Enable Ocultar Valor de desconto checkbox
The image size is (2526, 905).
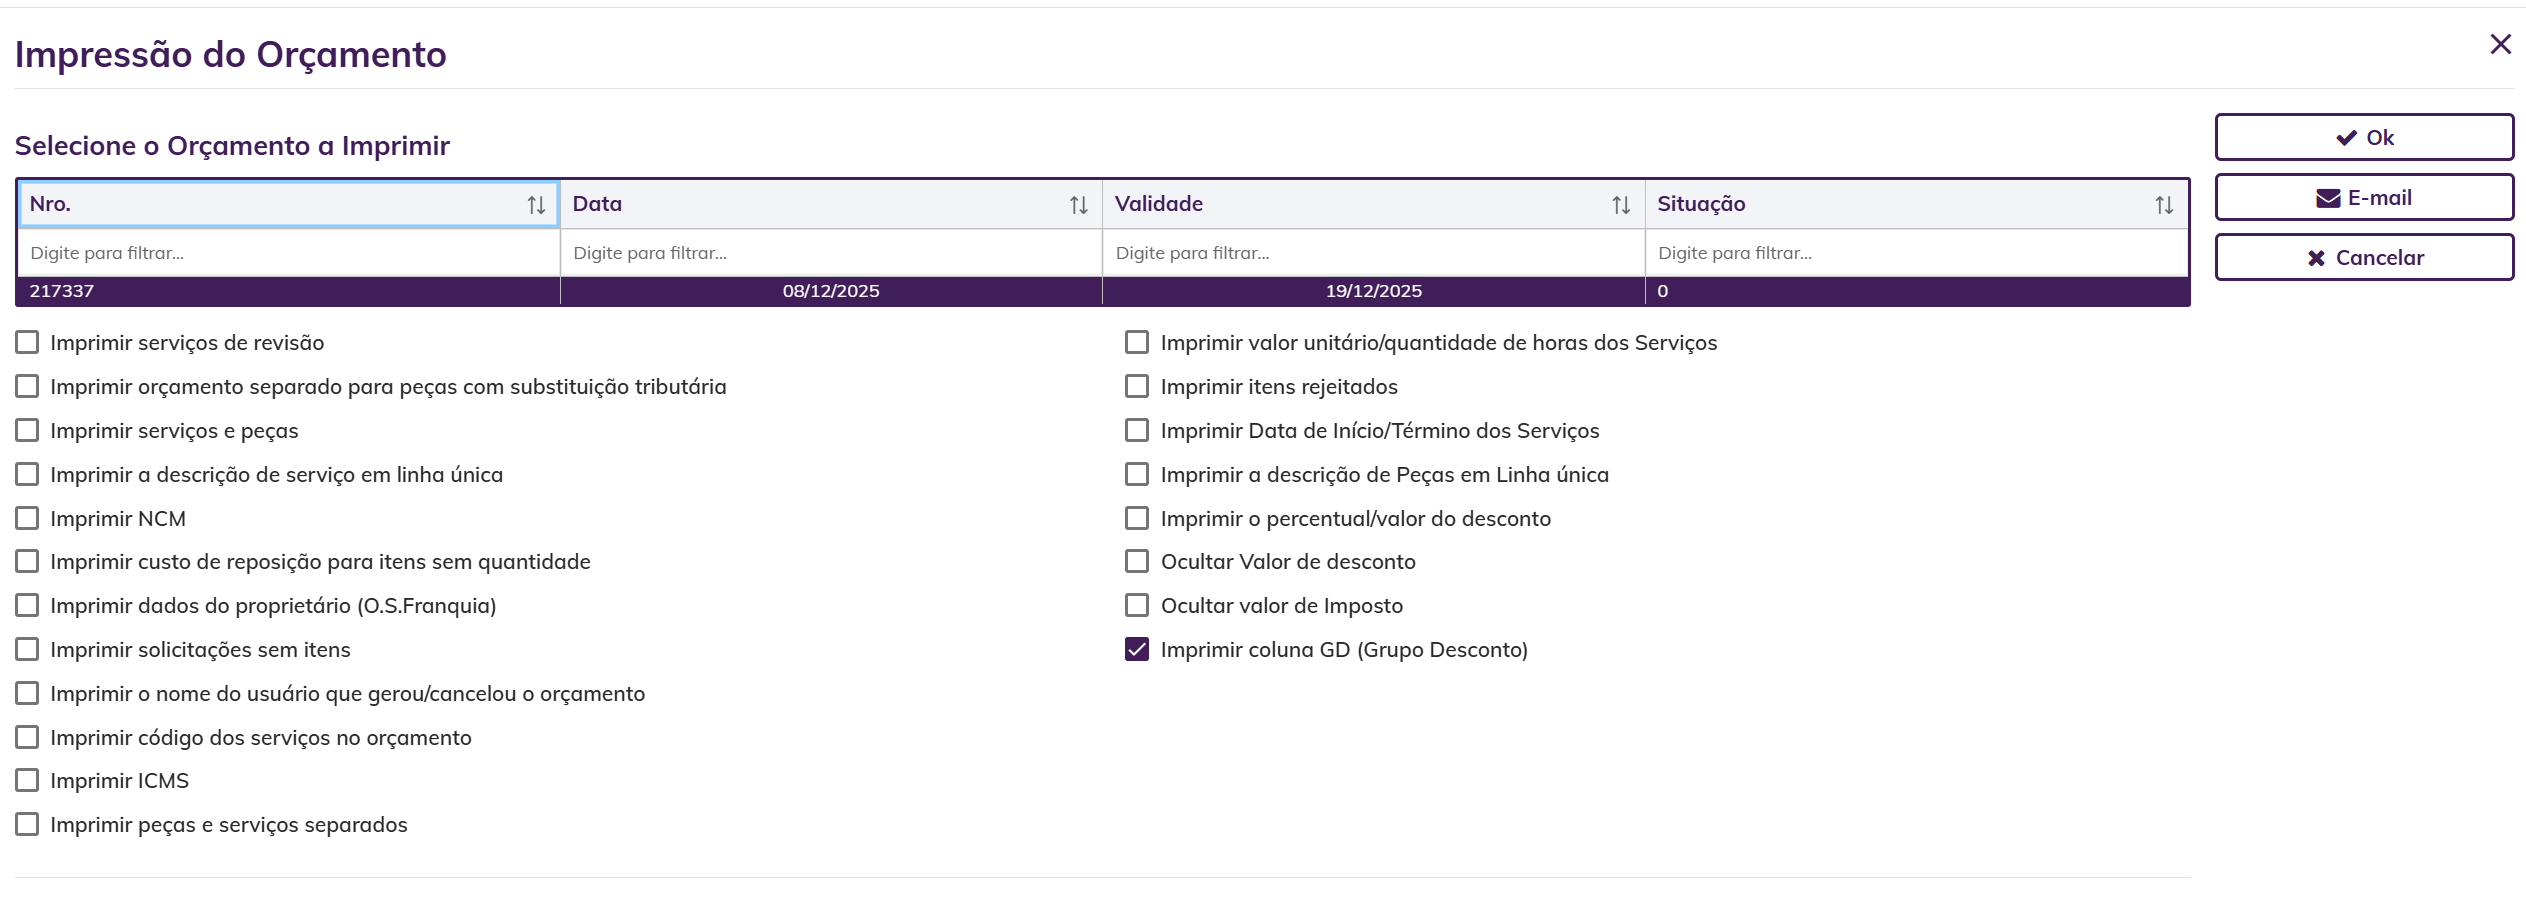pyautogui.click(x=1137, y=562)
